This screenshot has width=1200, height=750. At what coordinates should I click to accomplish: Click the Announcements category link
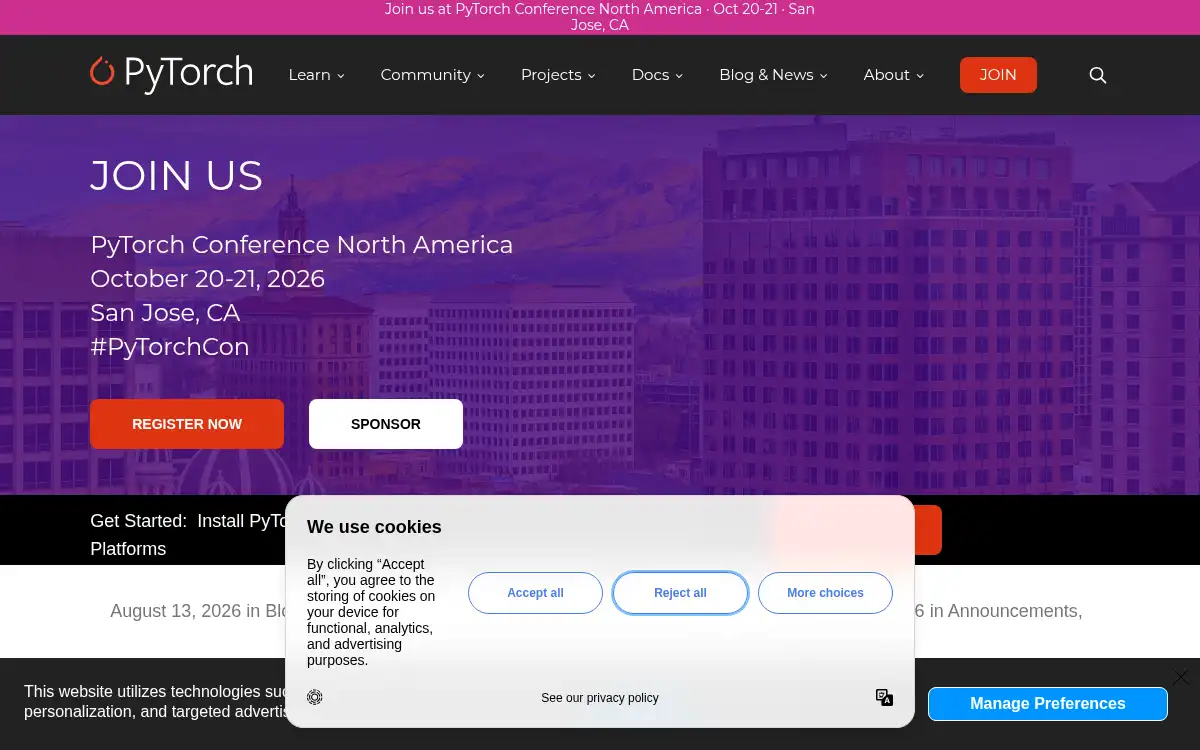1012,611
